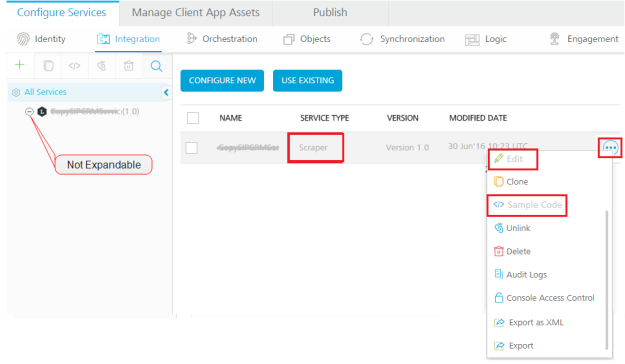The height and width of the screenshot is (364, 625).
Task: Check the Scraper service row checkbox
Action: pos(192,148)
